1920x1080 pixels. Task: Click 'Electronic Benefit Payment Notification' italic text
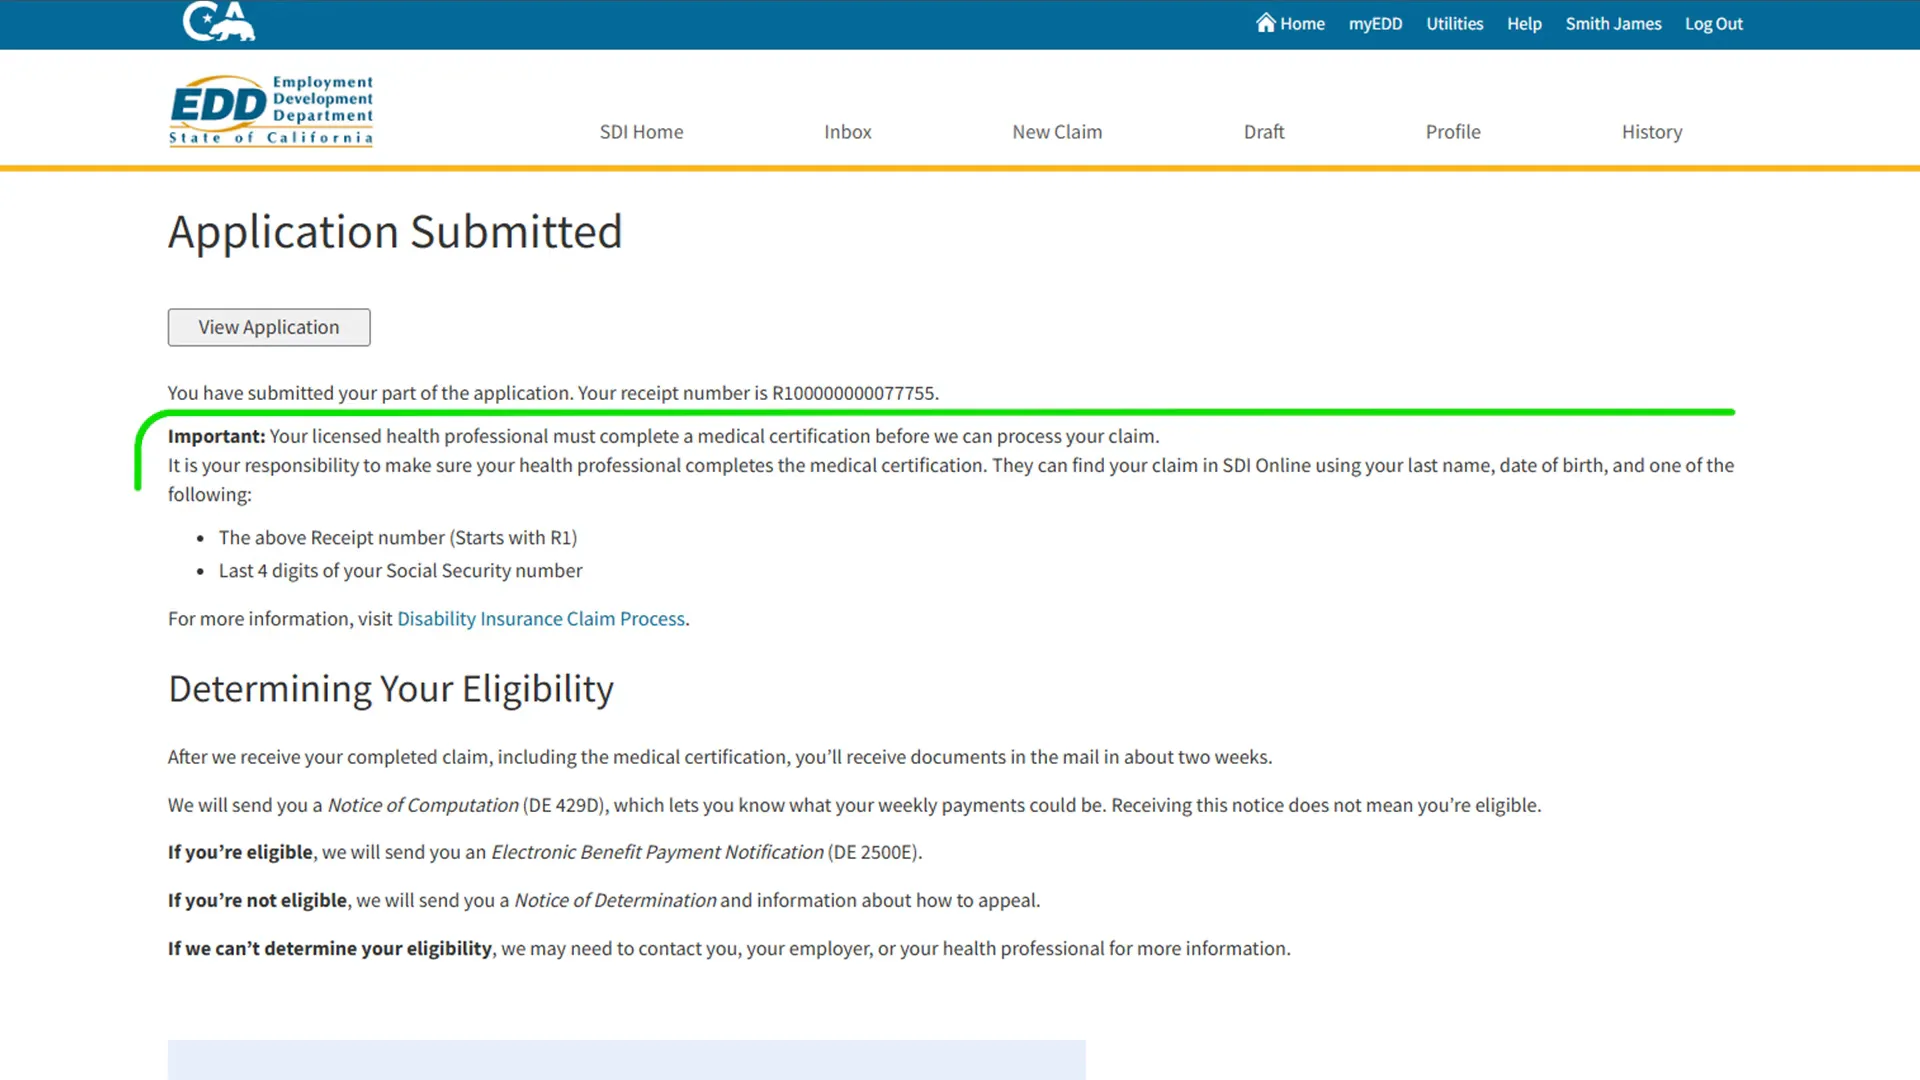coord(657,852)
